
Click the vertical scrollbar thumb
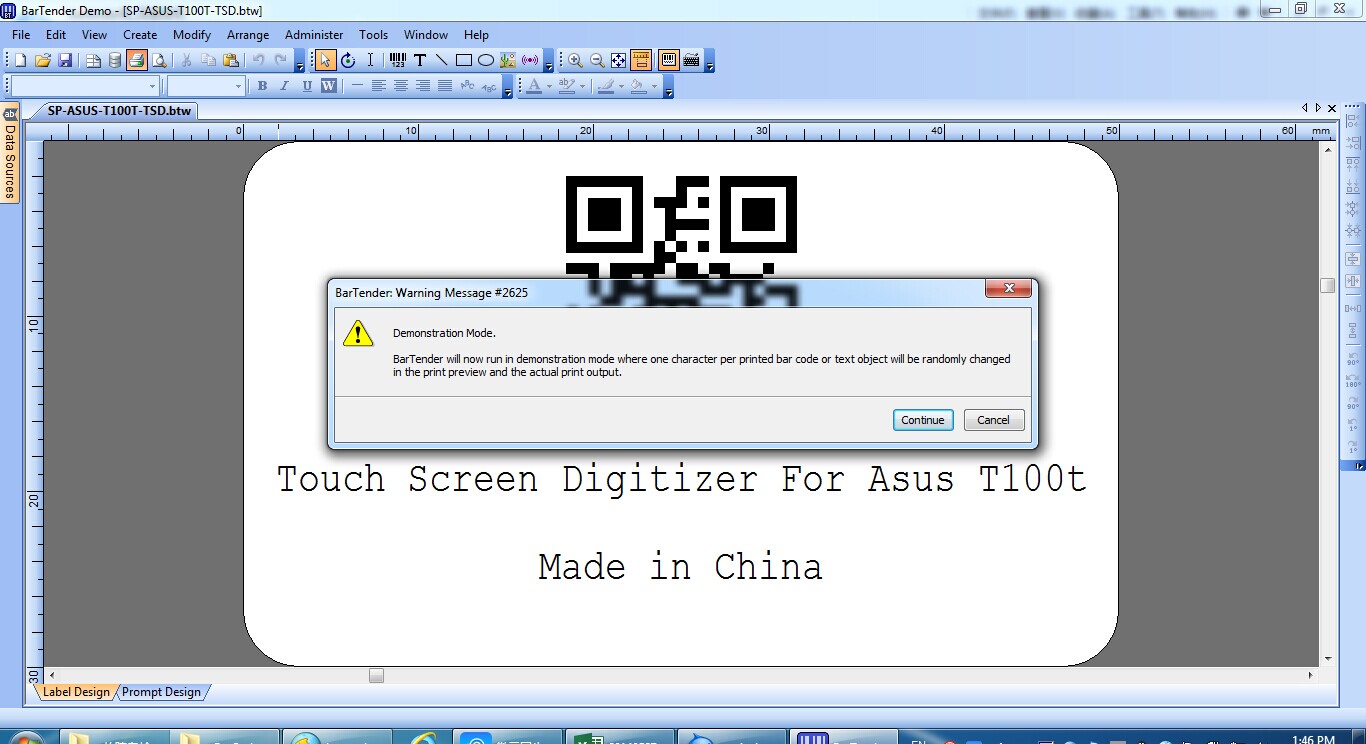pyautogui.click(x=1327, y=285)
